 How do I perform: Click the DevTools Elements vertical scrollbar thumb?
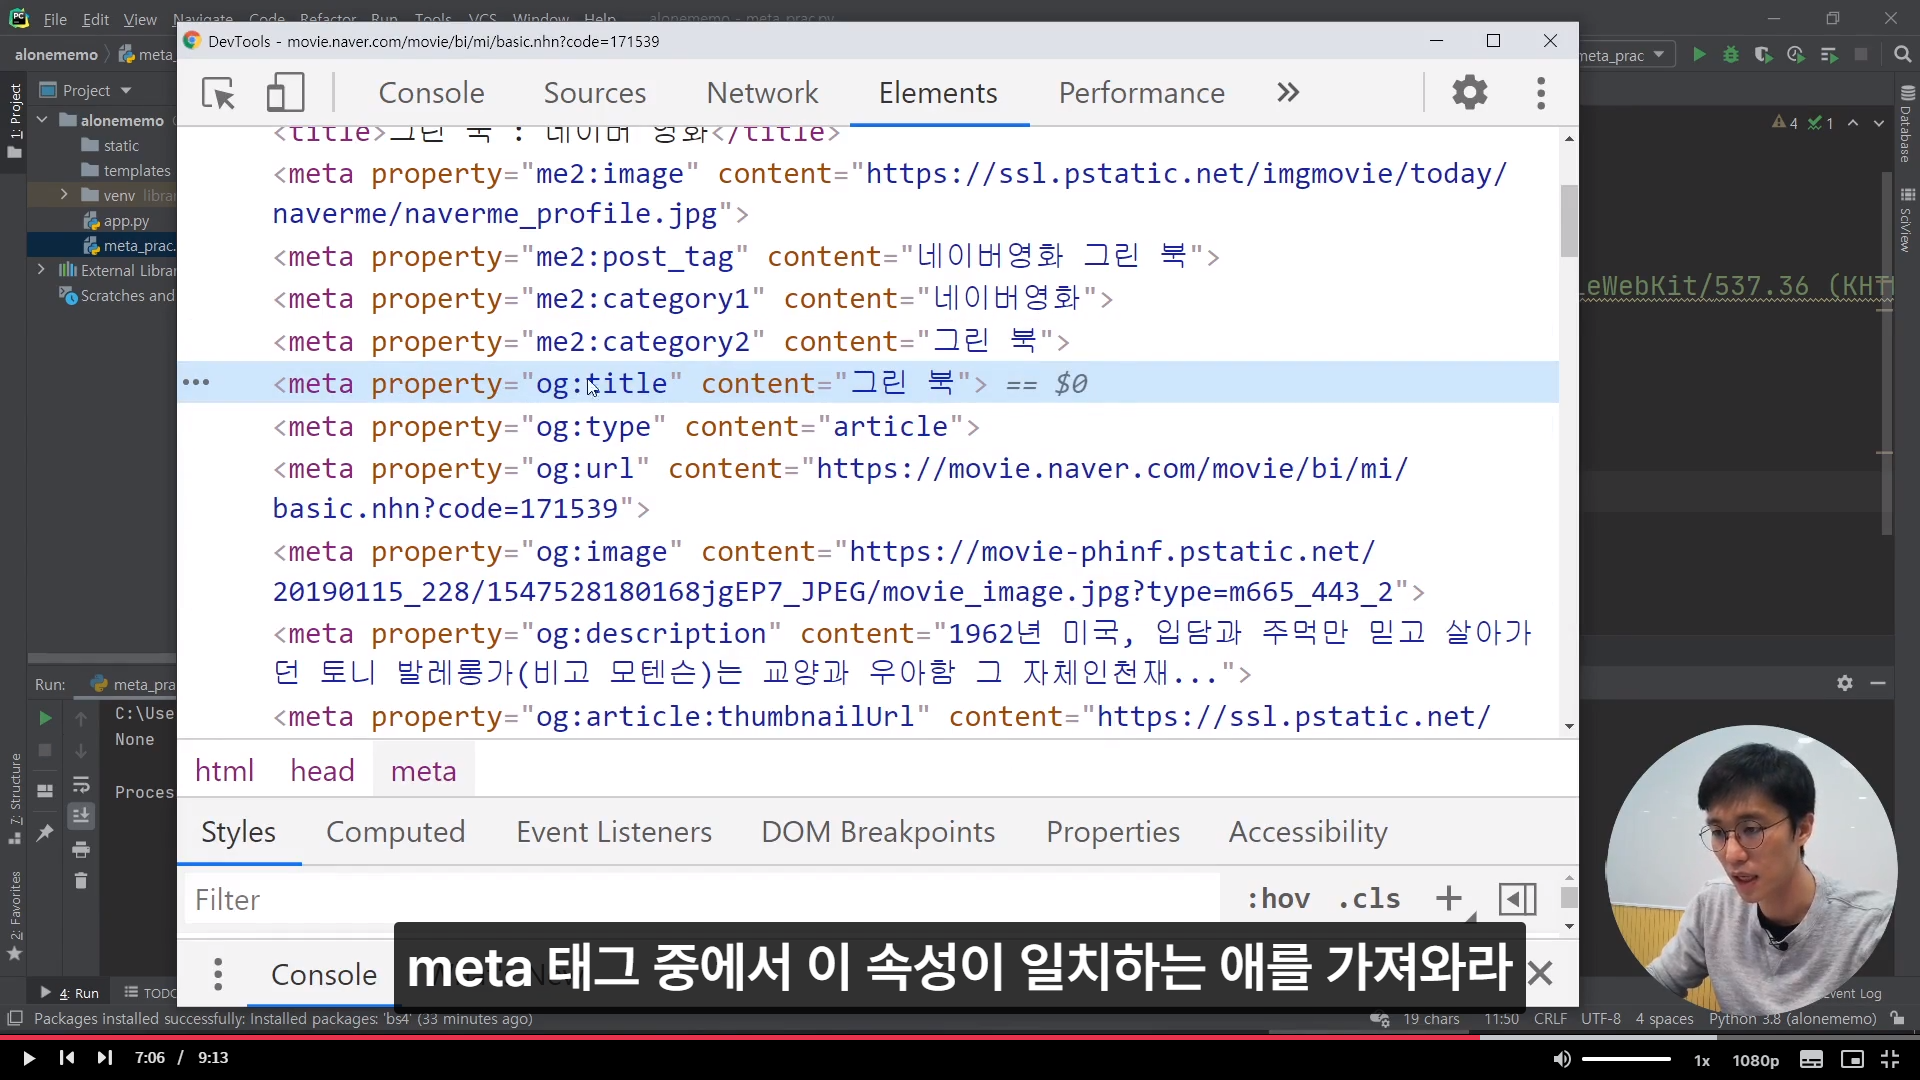click(1568, 220)
